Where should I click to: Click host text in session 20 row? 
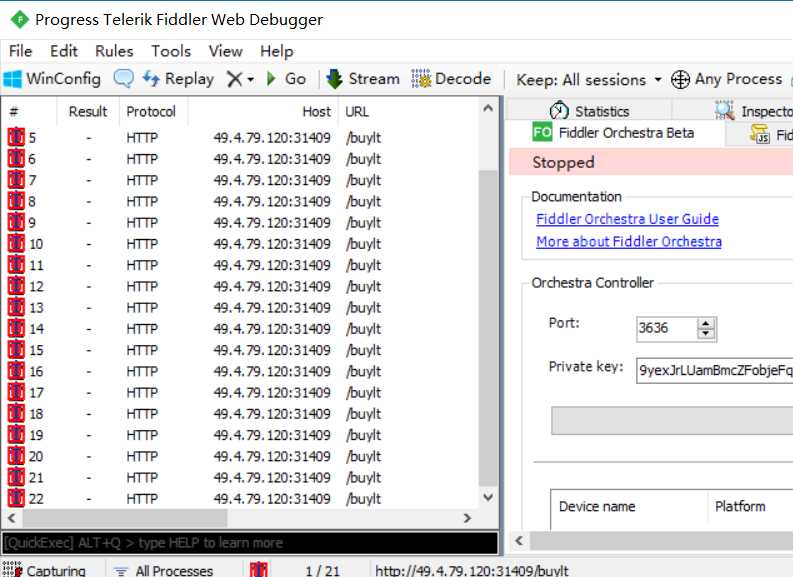click(x=272, y=456)
